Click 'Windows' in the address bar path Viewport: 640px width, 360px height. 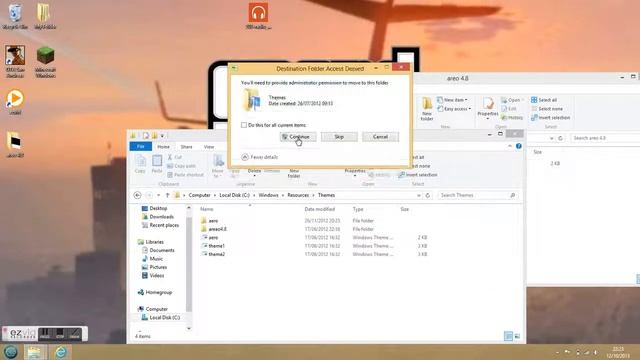268,196
